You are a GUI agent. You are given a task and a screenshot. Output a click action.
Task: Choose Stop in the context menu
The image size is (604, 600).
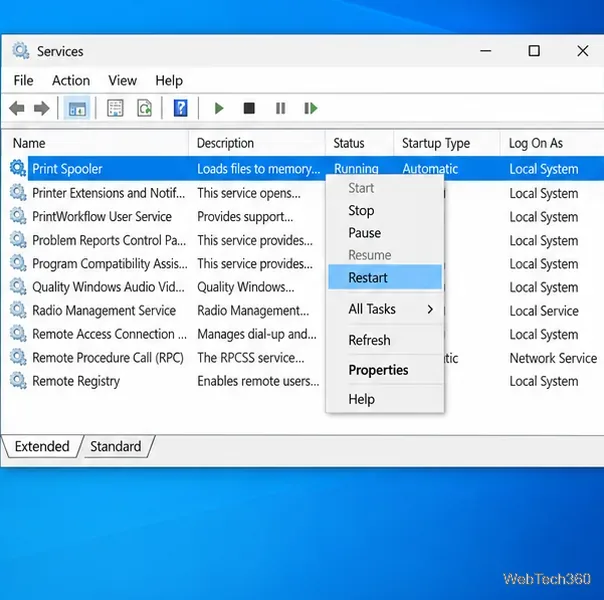384,211
